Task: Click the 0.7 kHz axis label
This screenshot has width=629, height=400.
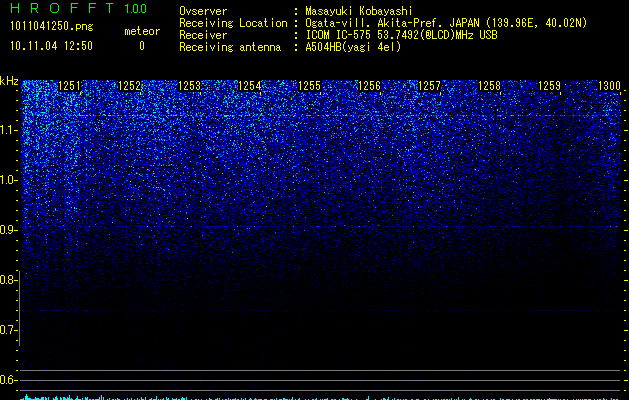Action: pyautogui.click(x=9, y=330)
